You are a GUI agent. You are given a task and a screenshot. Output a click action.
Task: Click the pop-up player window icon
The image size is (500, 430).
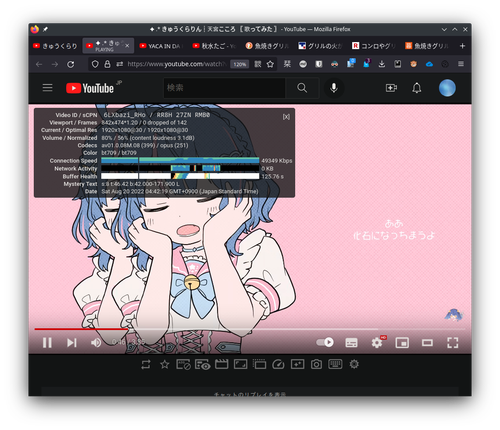pyautogui.click(x=259, y=364)
